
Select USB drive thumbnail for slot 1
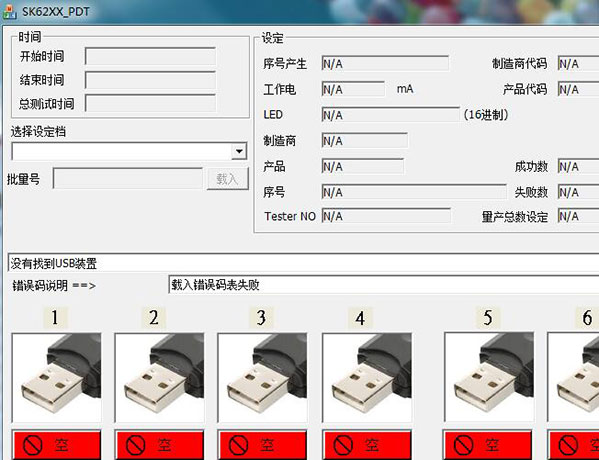(57, 377)
